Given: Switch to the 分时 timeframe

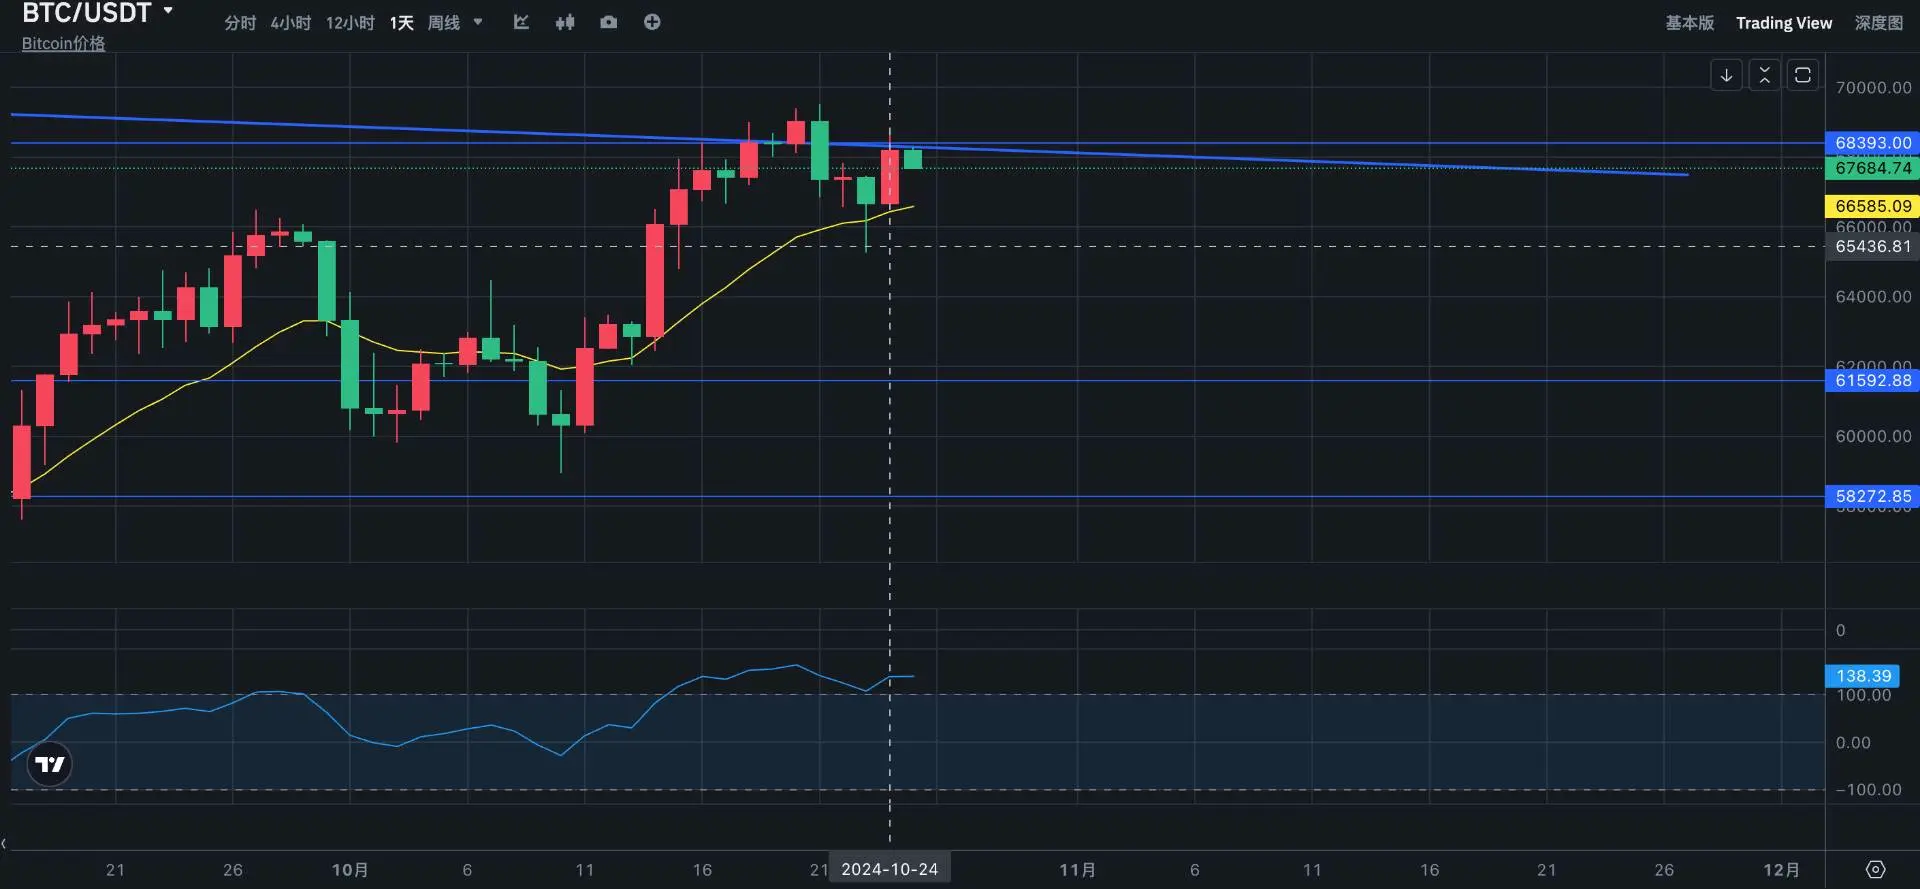Looking at the screenshot, I should pos(240,23).
